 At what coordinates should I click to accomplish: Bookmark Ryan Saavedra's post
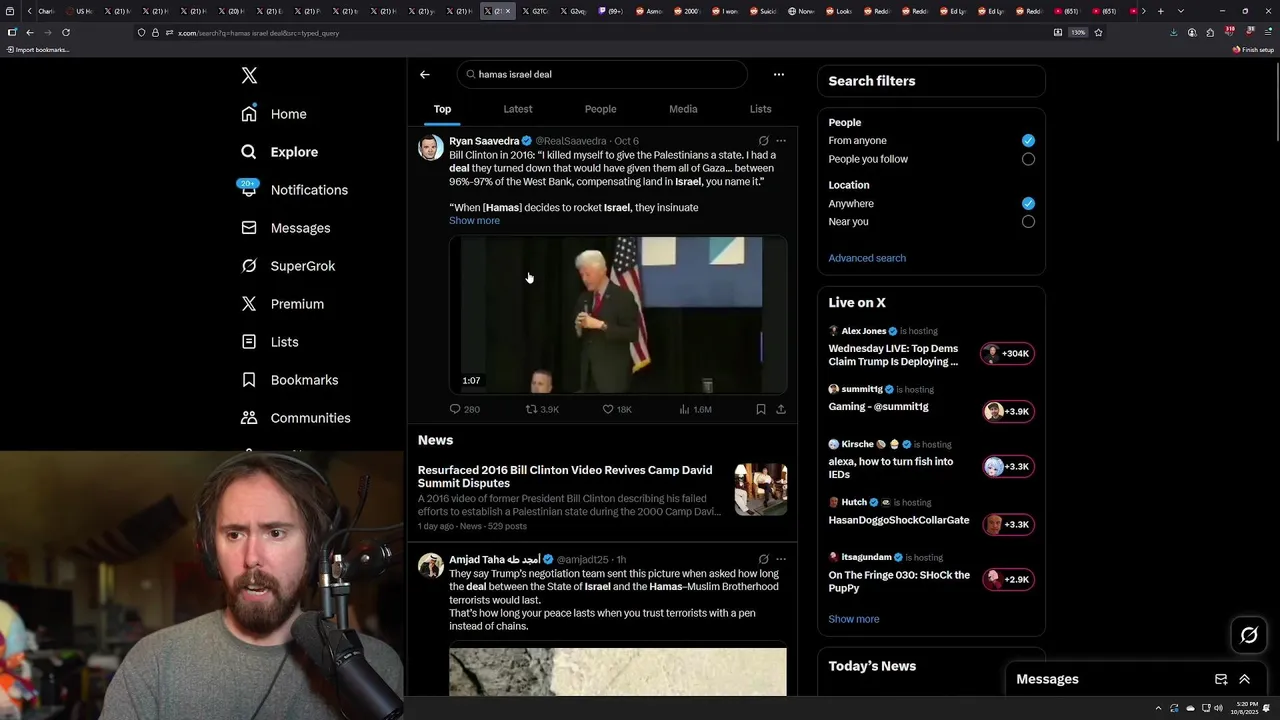pos(761,409)
